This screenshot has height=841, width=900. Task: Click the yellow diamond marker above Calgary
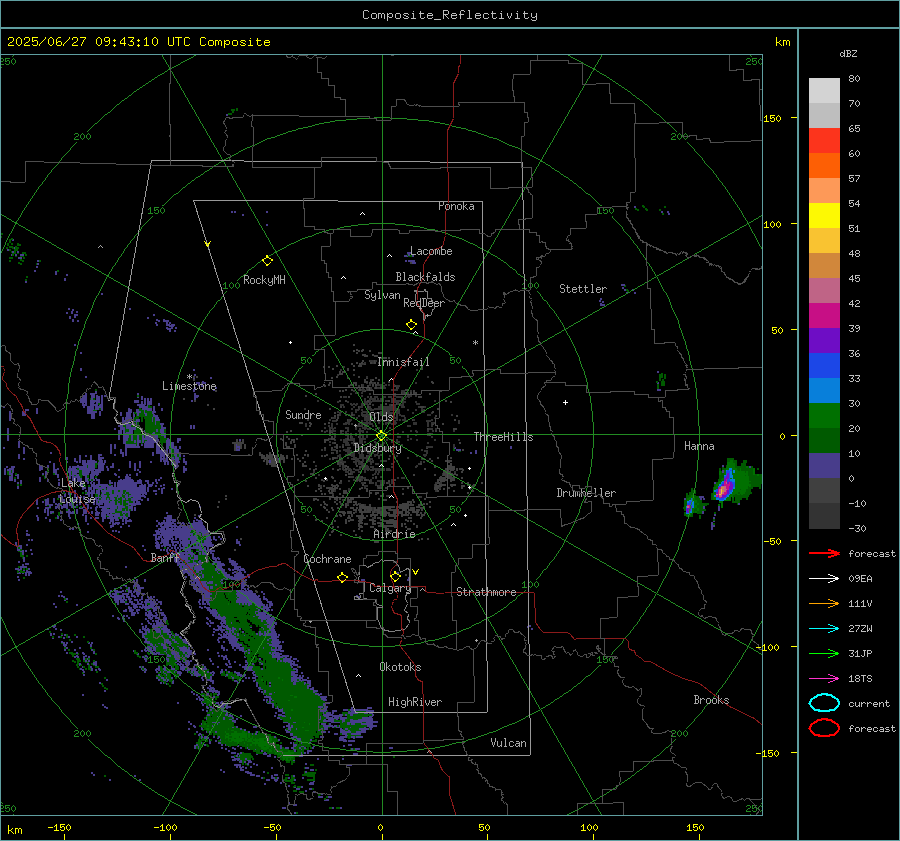395,576
